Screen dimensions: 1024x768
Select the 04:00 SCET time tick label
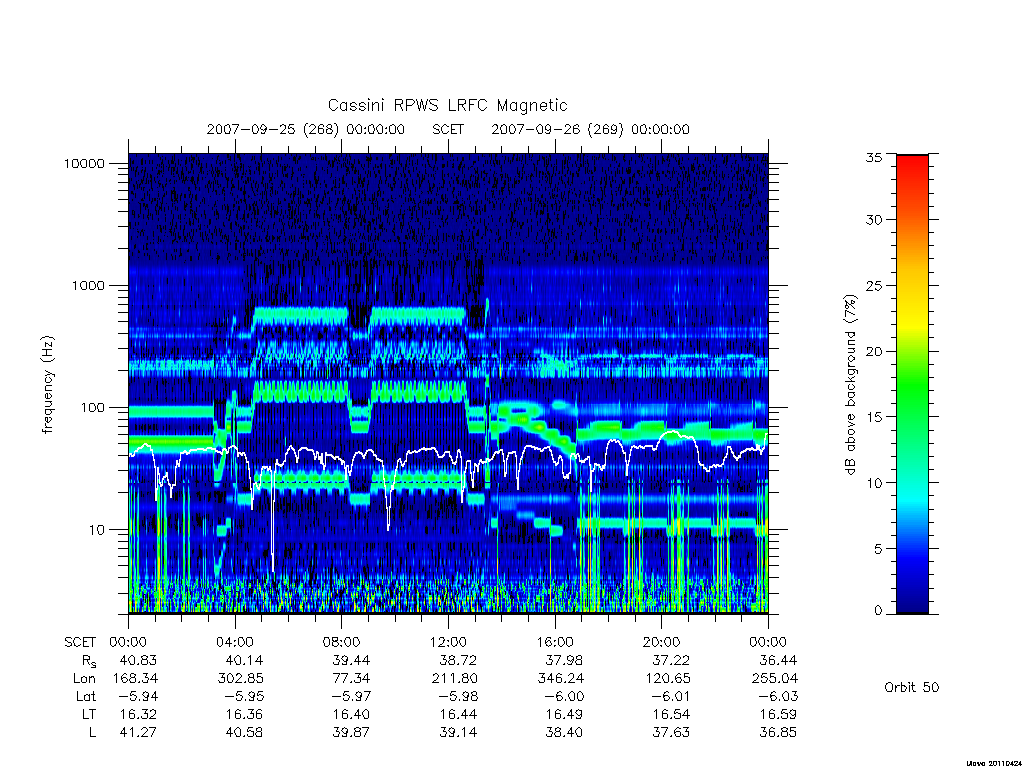click(x=235, y=642)
